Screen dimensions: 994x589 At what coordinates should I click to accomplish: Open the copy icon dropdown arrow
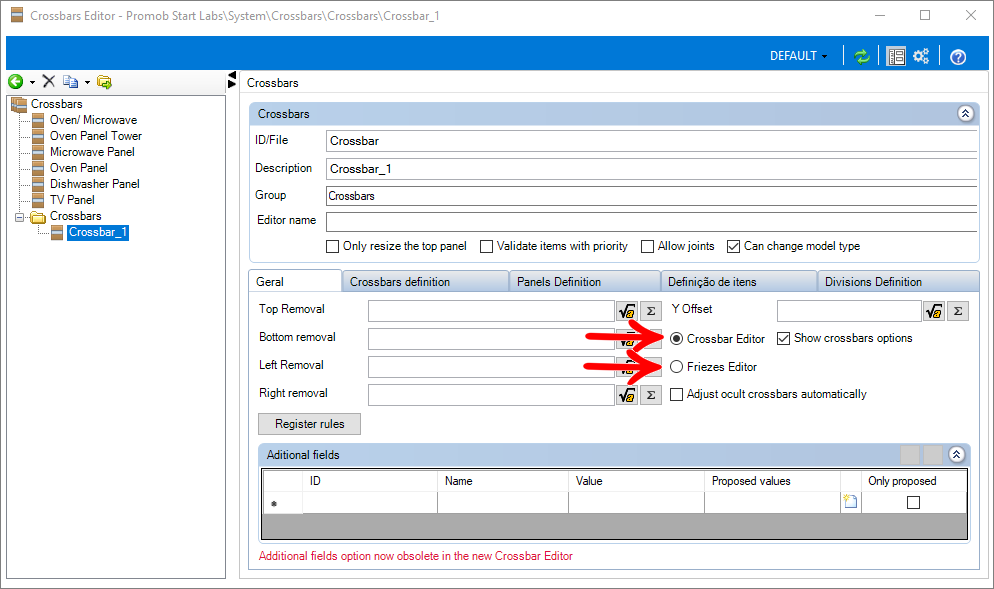click(x=87, y=82)
